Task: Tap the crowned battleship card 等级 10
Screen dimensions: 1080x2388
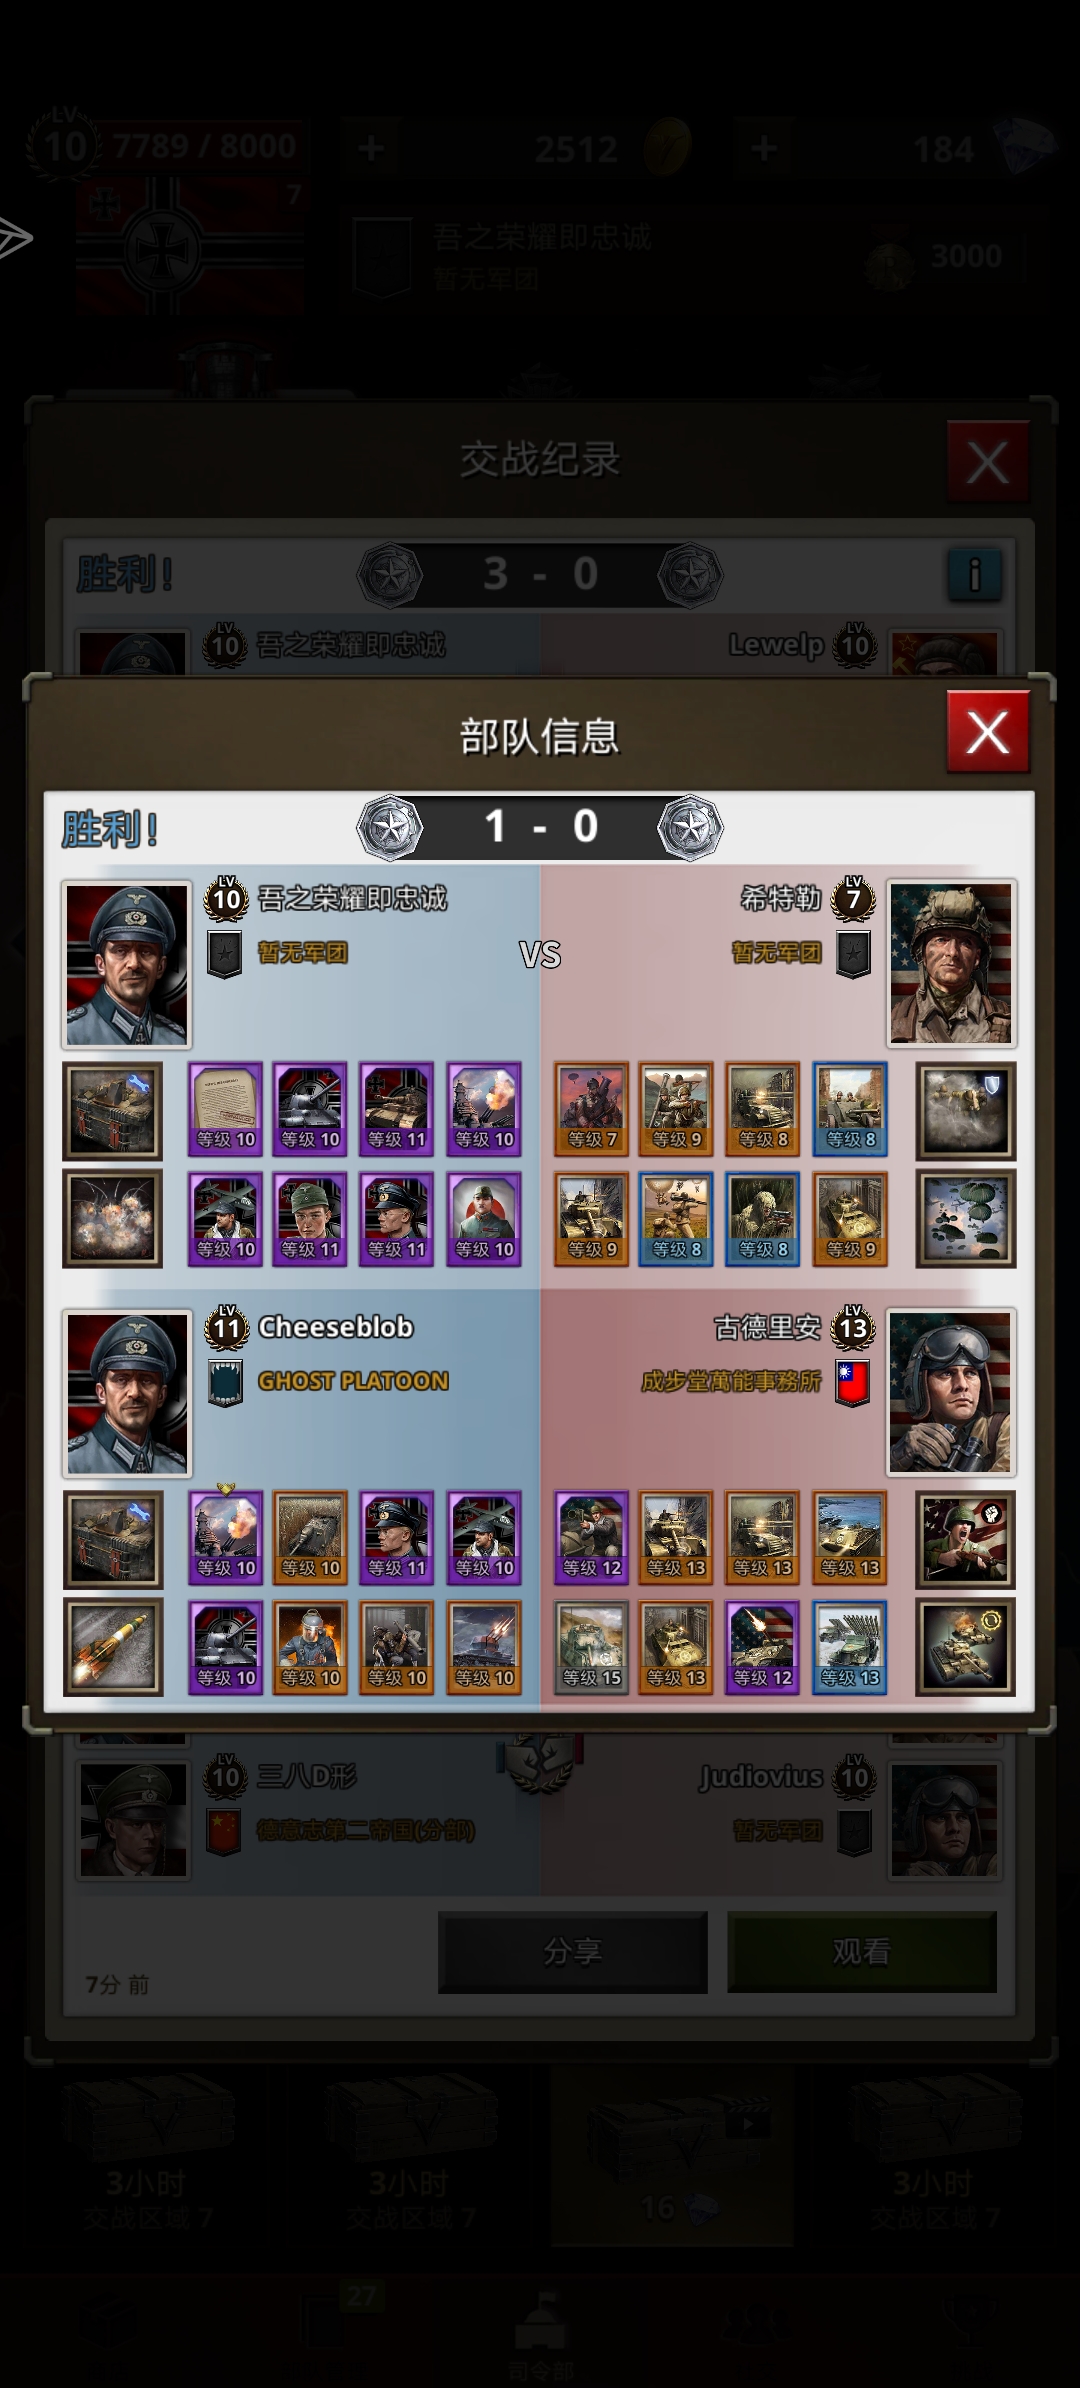Action: pyautogui.click(x=226, y=1538)
